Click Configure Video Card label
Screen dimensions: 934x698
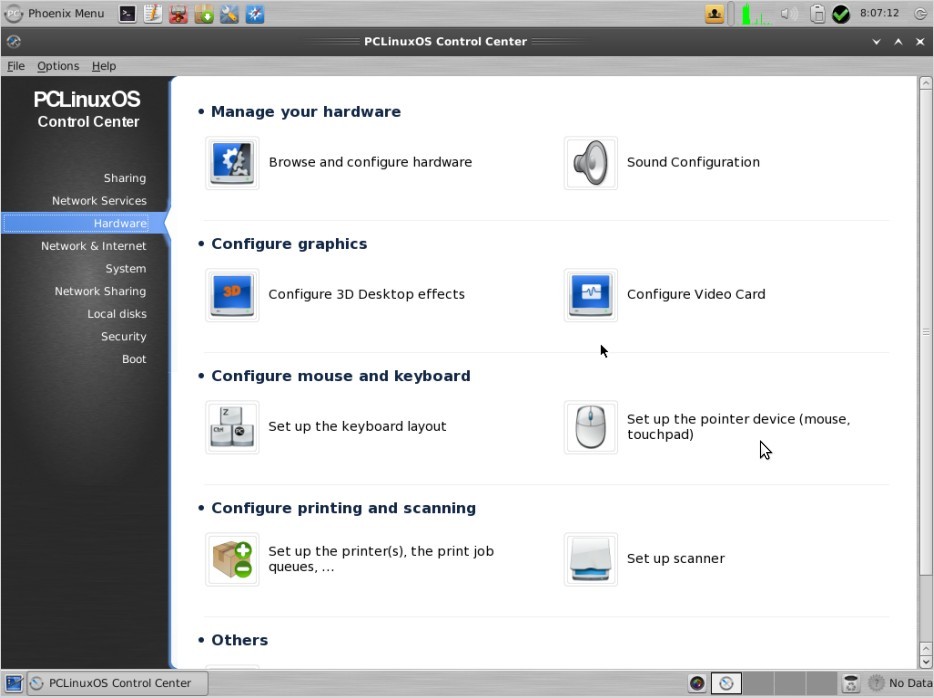coord(696,294)
